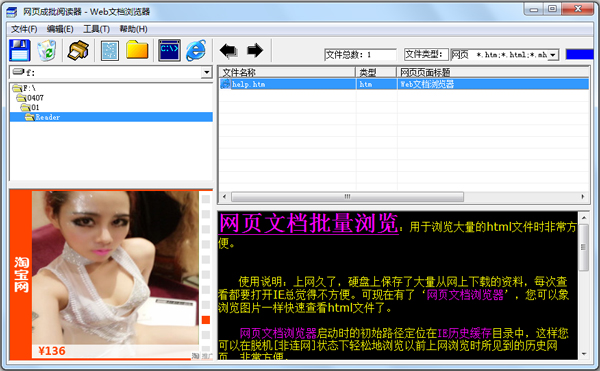Click the file list left scroll arrow

[x=225, y=197]
